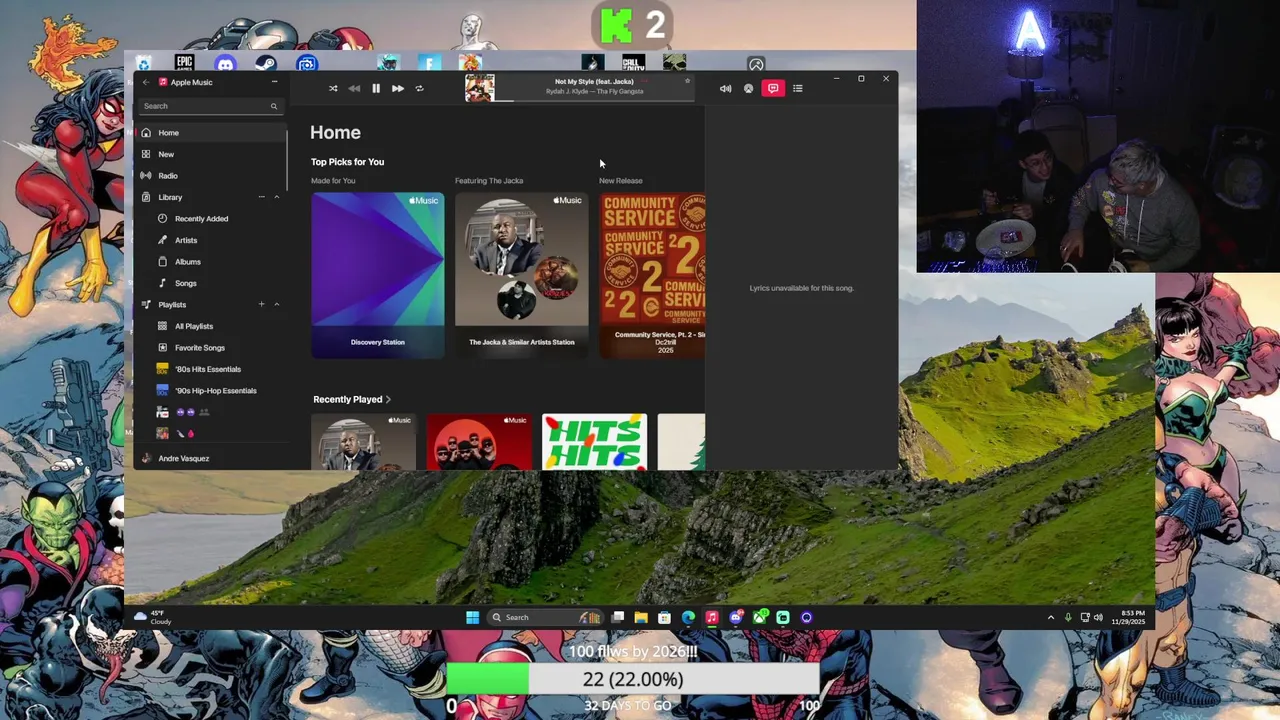The width and height of the screenshot is (1280, 720).
Task: Open the Radio section in the sidebar
Action: click(x=211, y=176)
